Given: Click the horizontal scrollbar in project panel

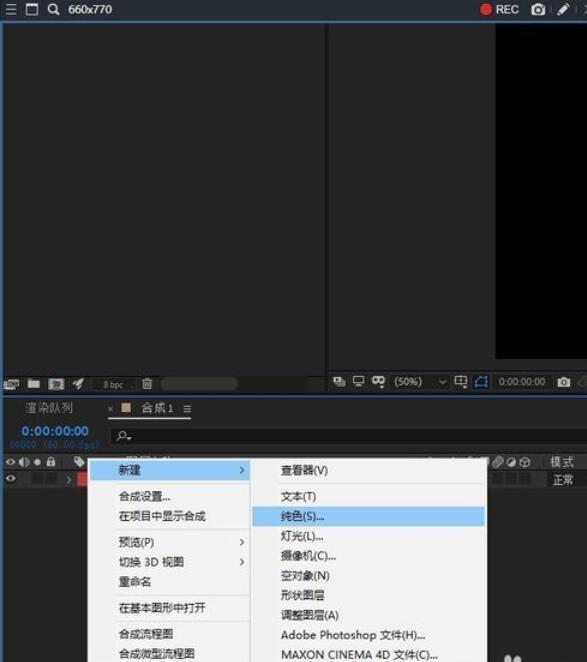Looking at the screenshot, I should click(199, 384).
